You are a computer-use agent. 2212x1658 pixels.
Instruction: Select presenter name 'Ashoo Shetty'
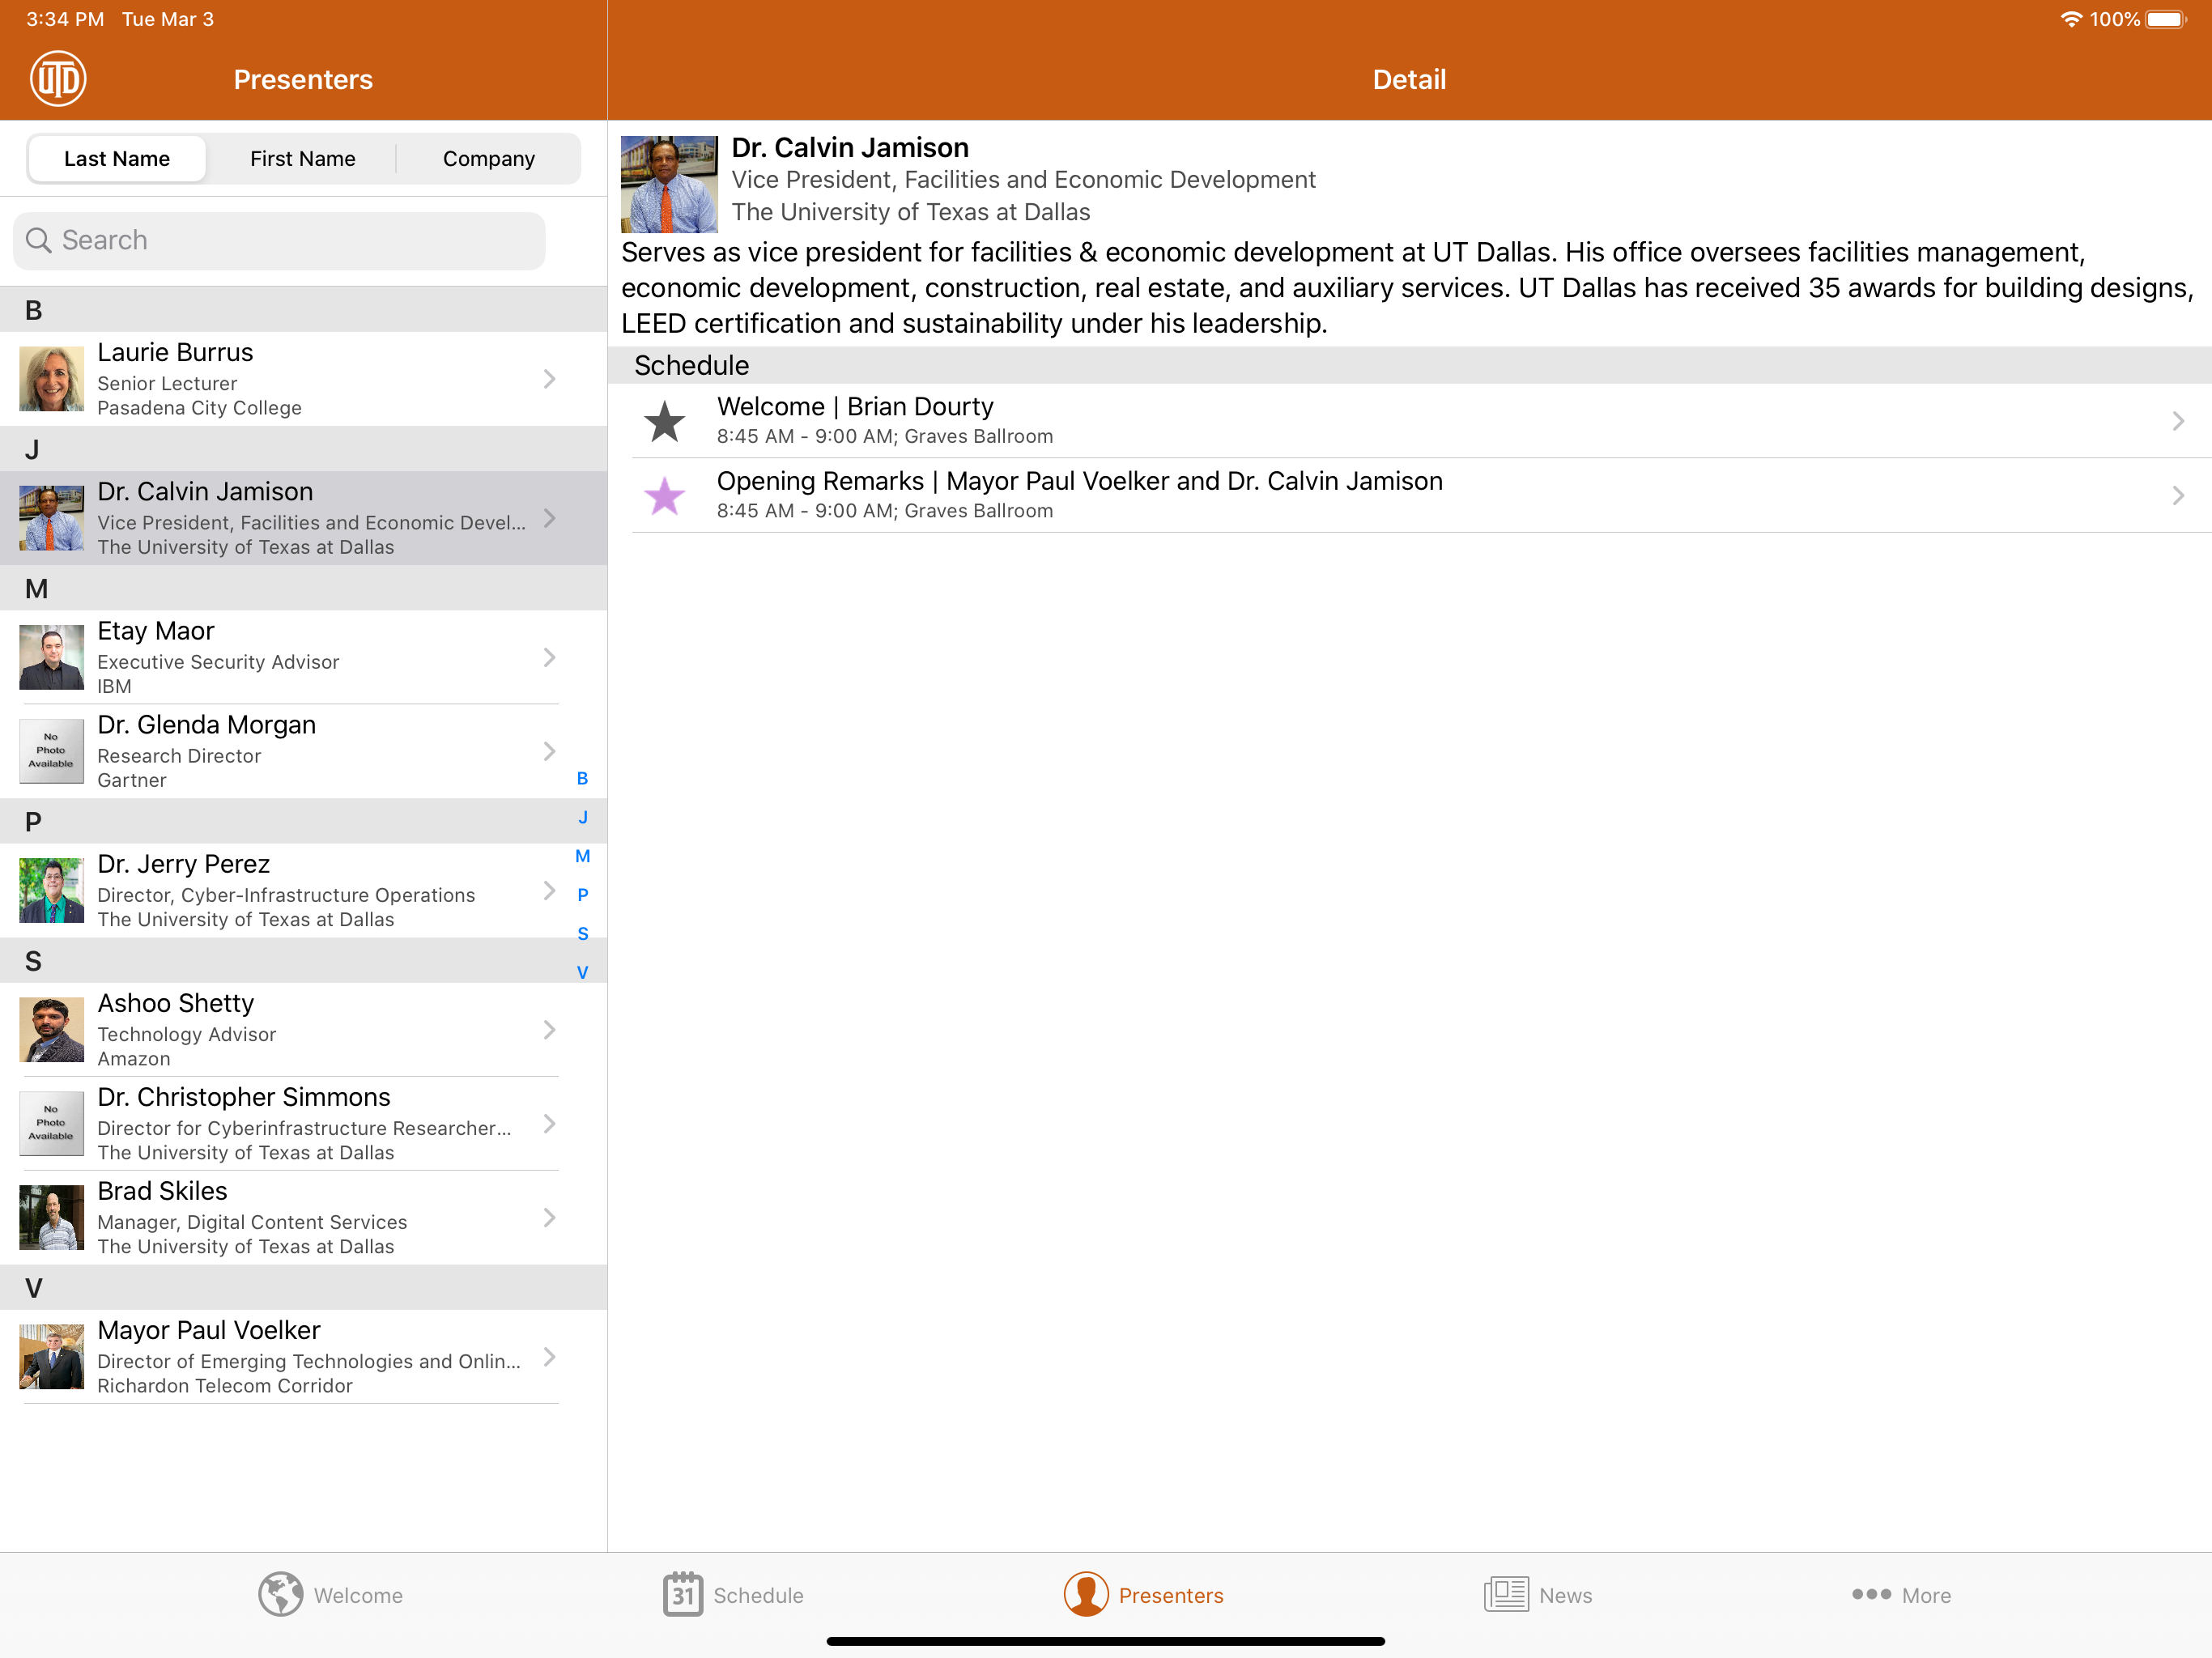(175, 1003)
